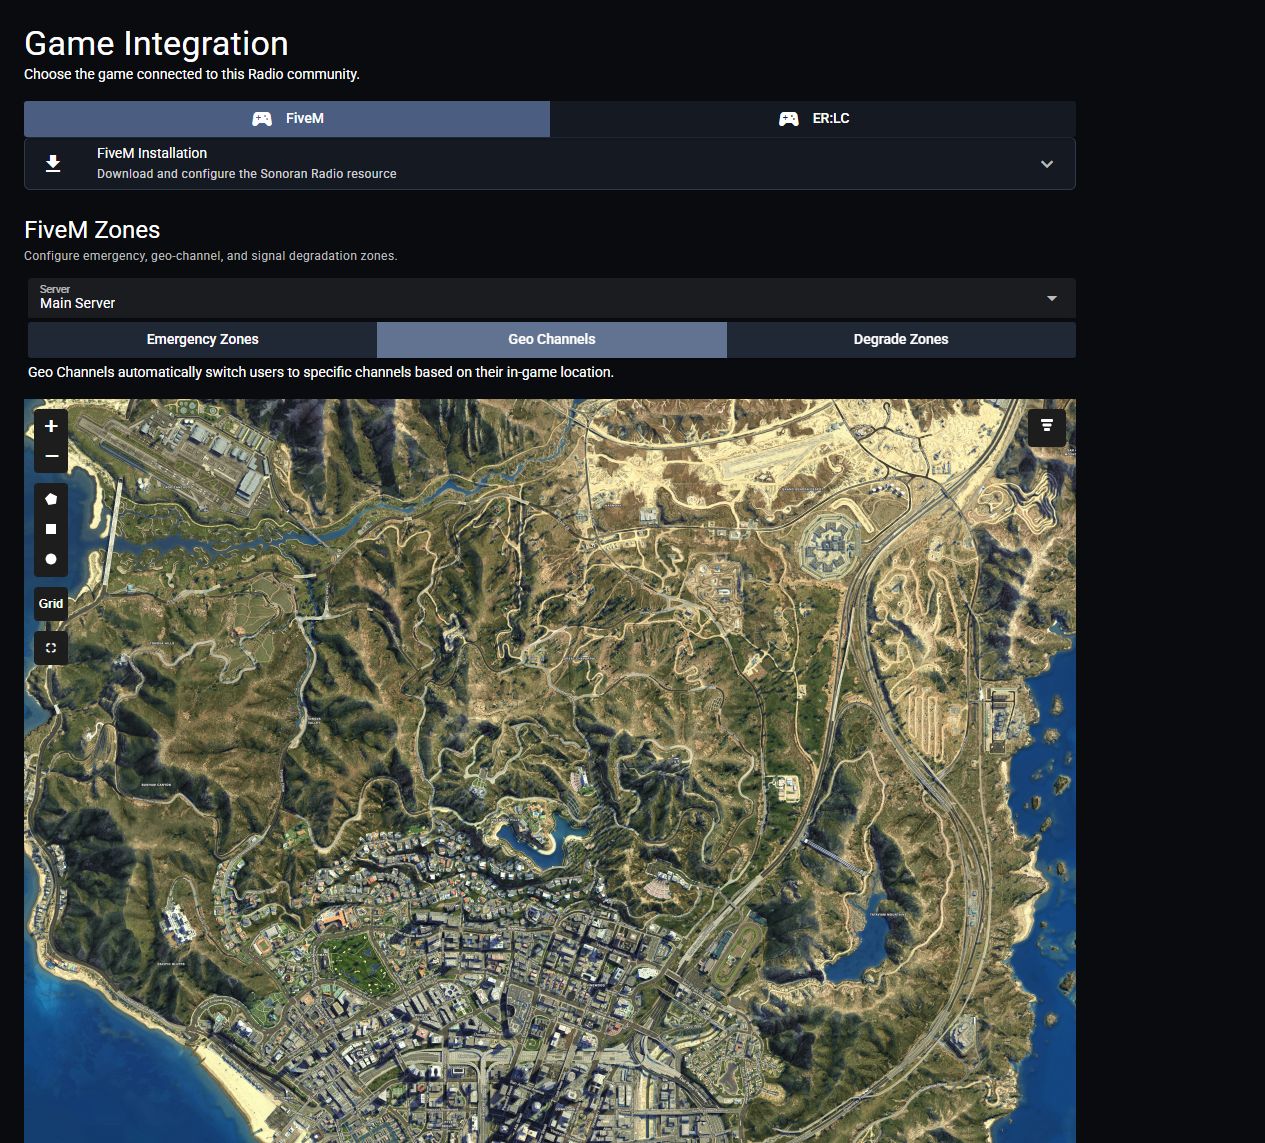Viewport: 1265px width, 1143px height.
Task: Open the Server dropdown arrow
Action: (1051, 298)
